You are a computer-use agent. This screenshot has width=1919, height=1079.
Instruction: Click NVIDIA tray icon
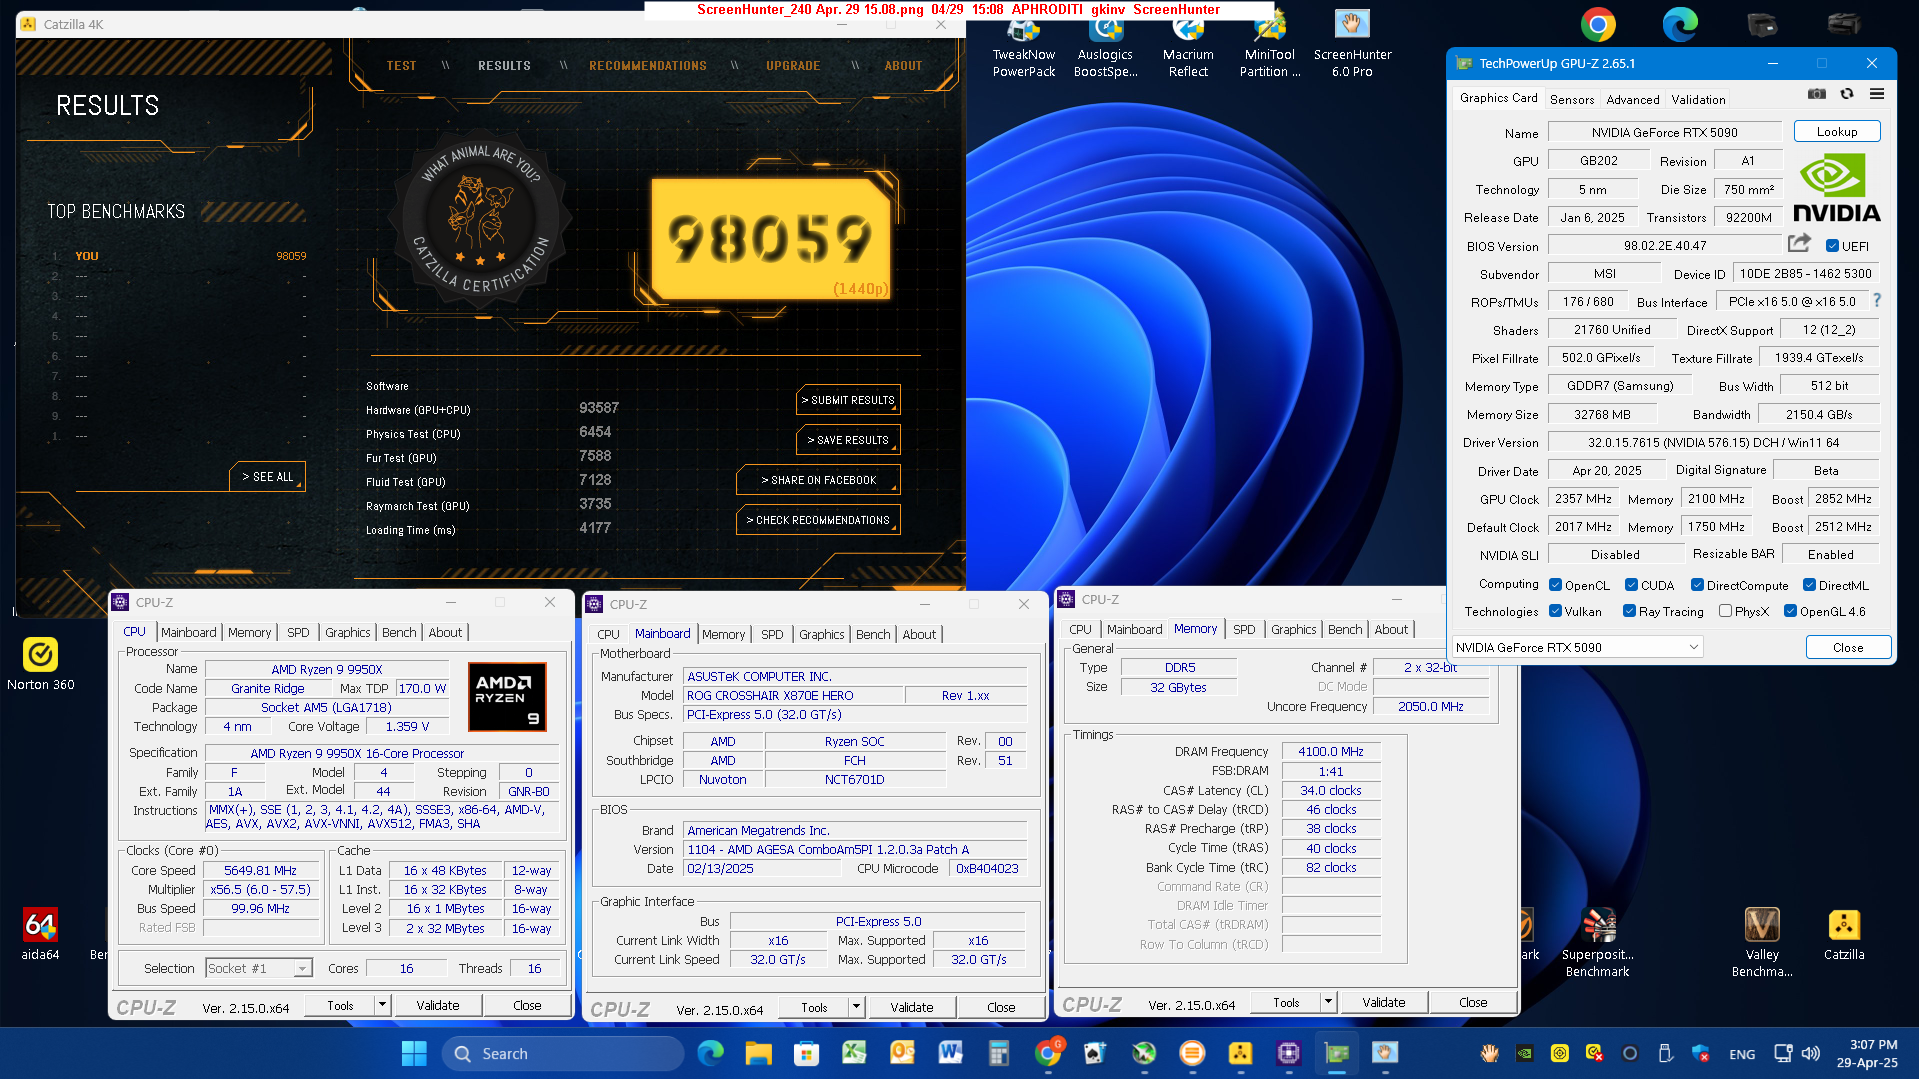tap(1524, 1053)
